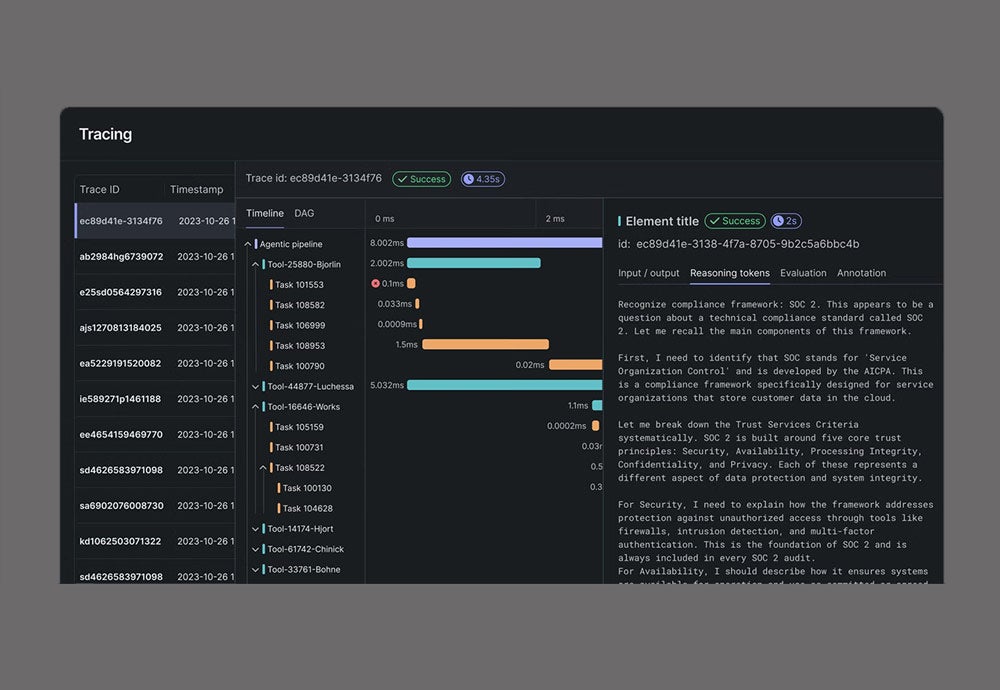
Task: Collapse the Agentic pipeline tree node
Action: coord(246,243)
